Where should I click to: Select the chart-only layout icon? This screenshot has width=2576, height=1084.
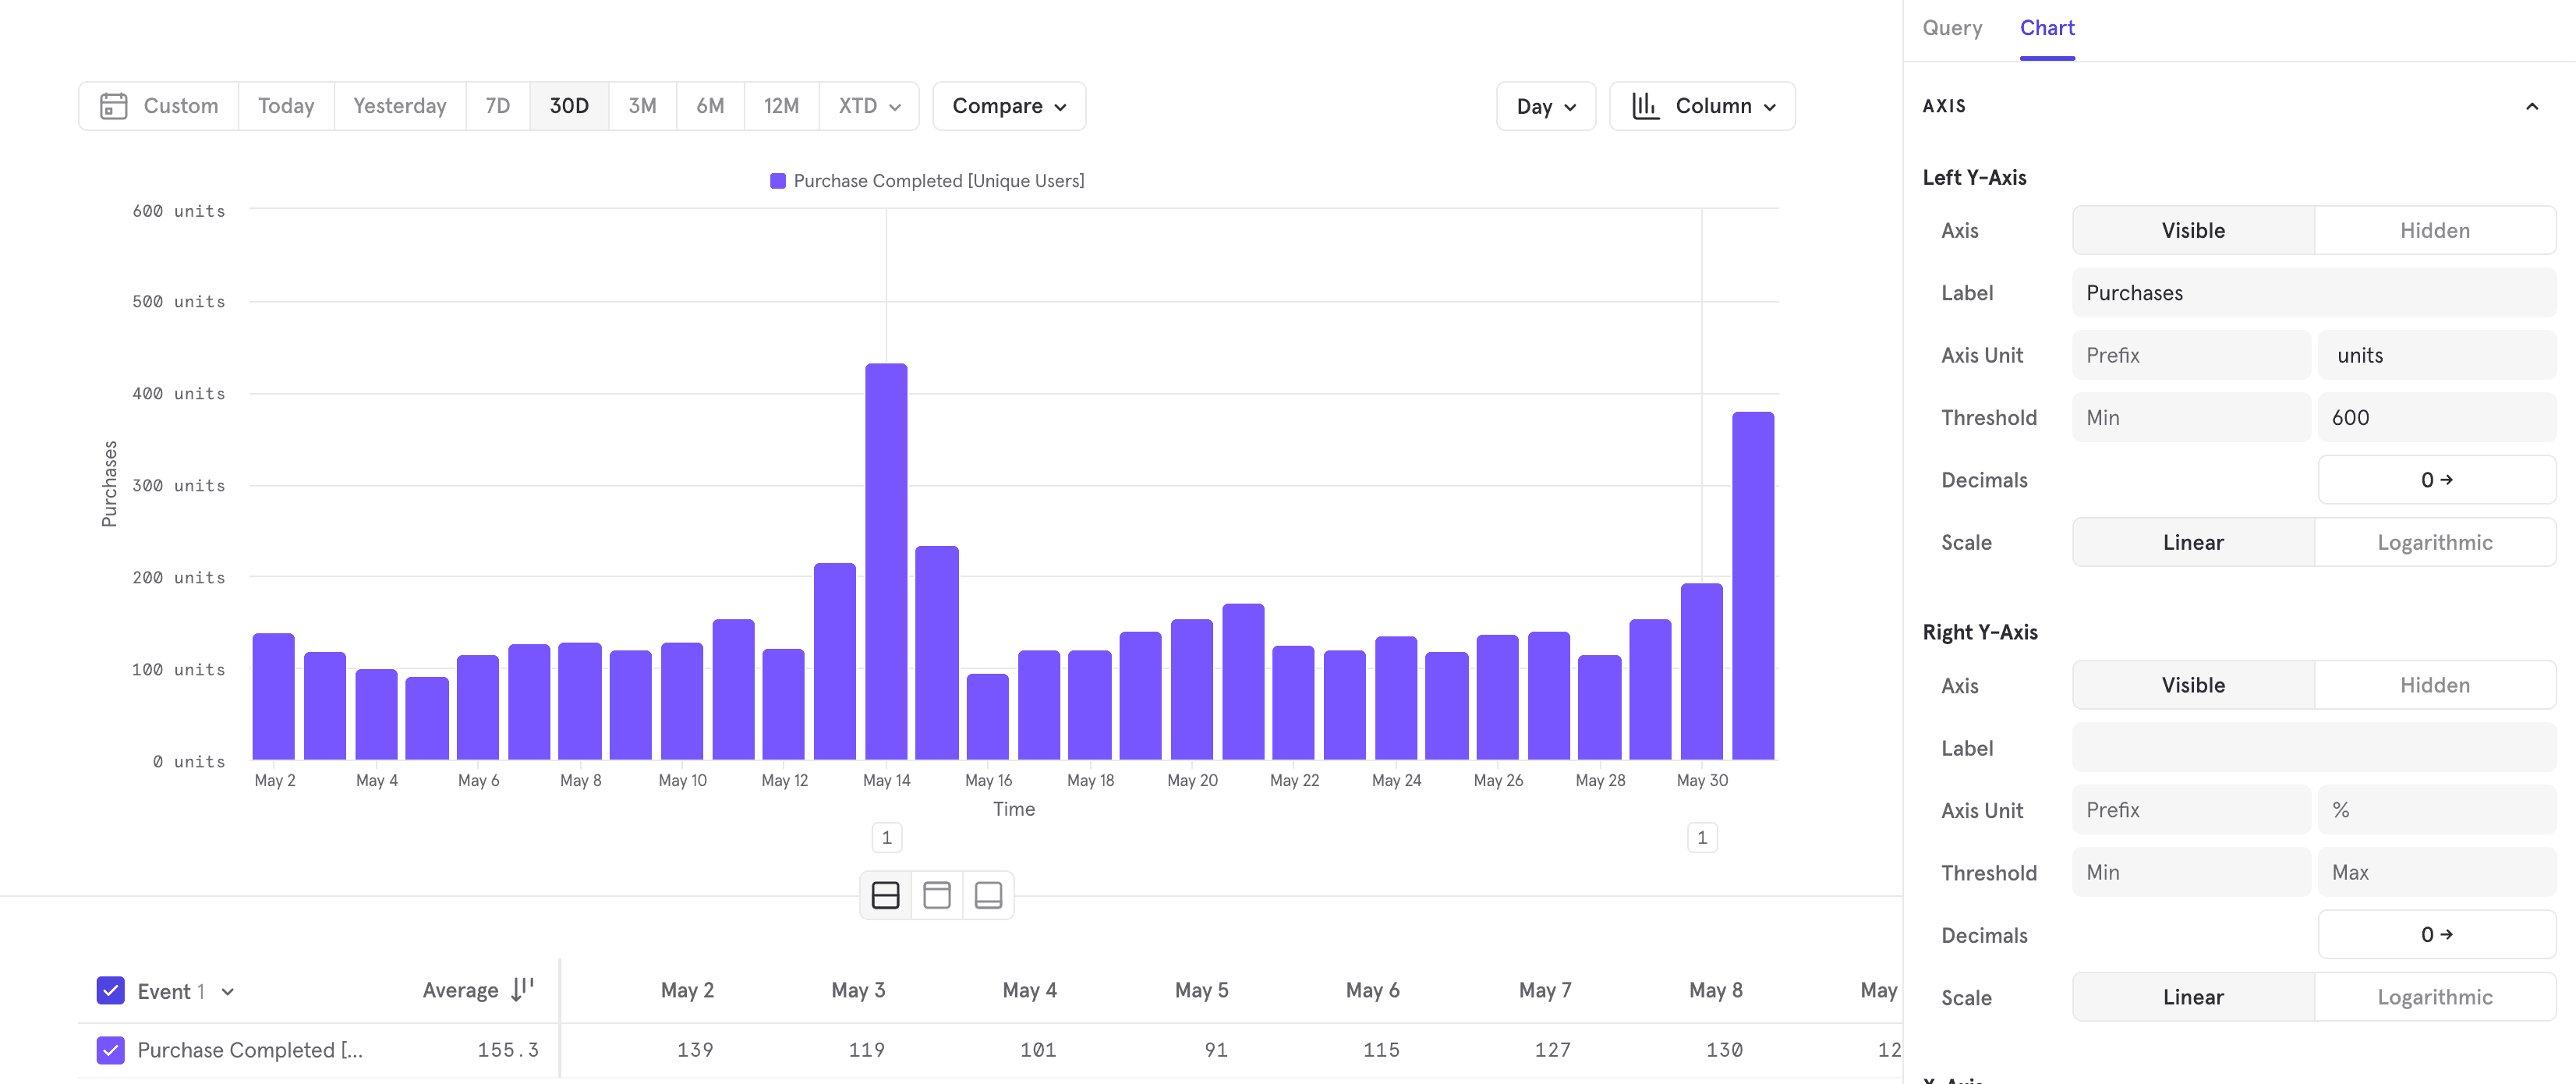[x=988, y=895]
